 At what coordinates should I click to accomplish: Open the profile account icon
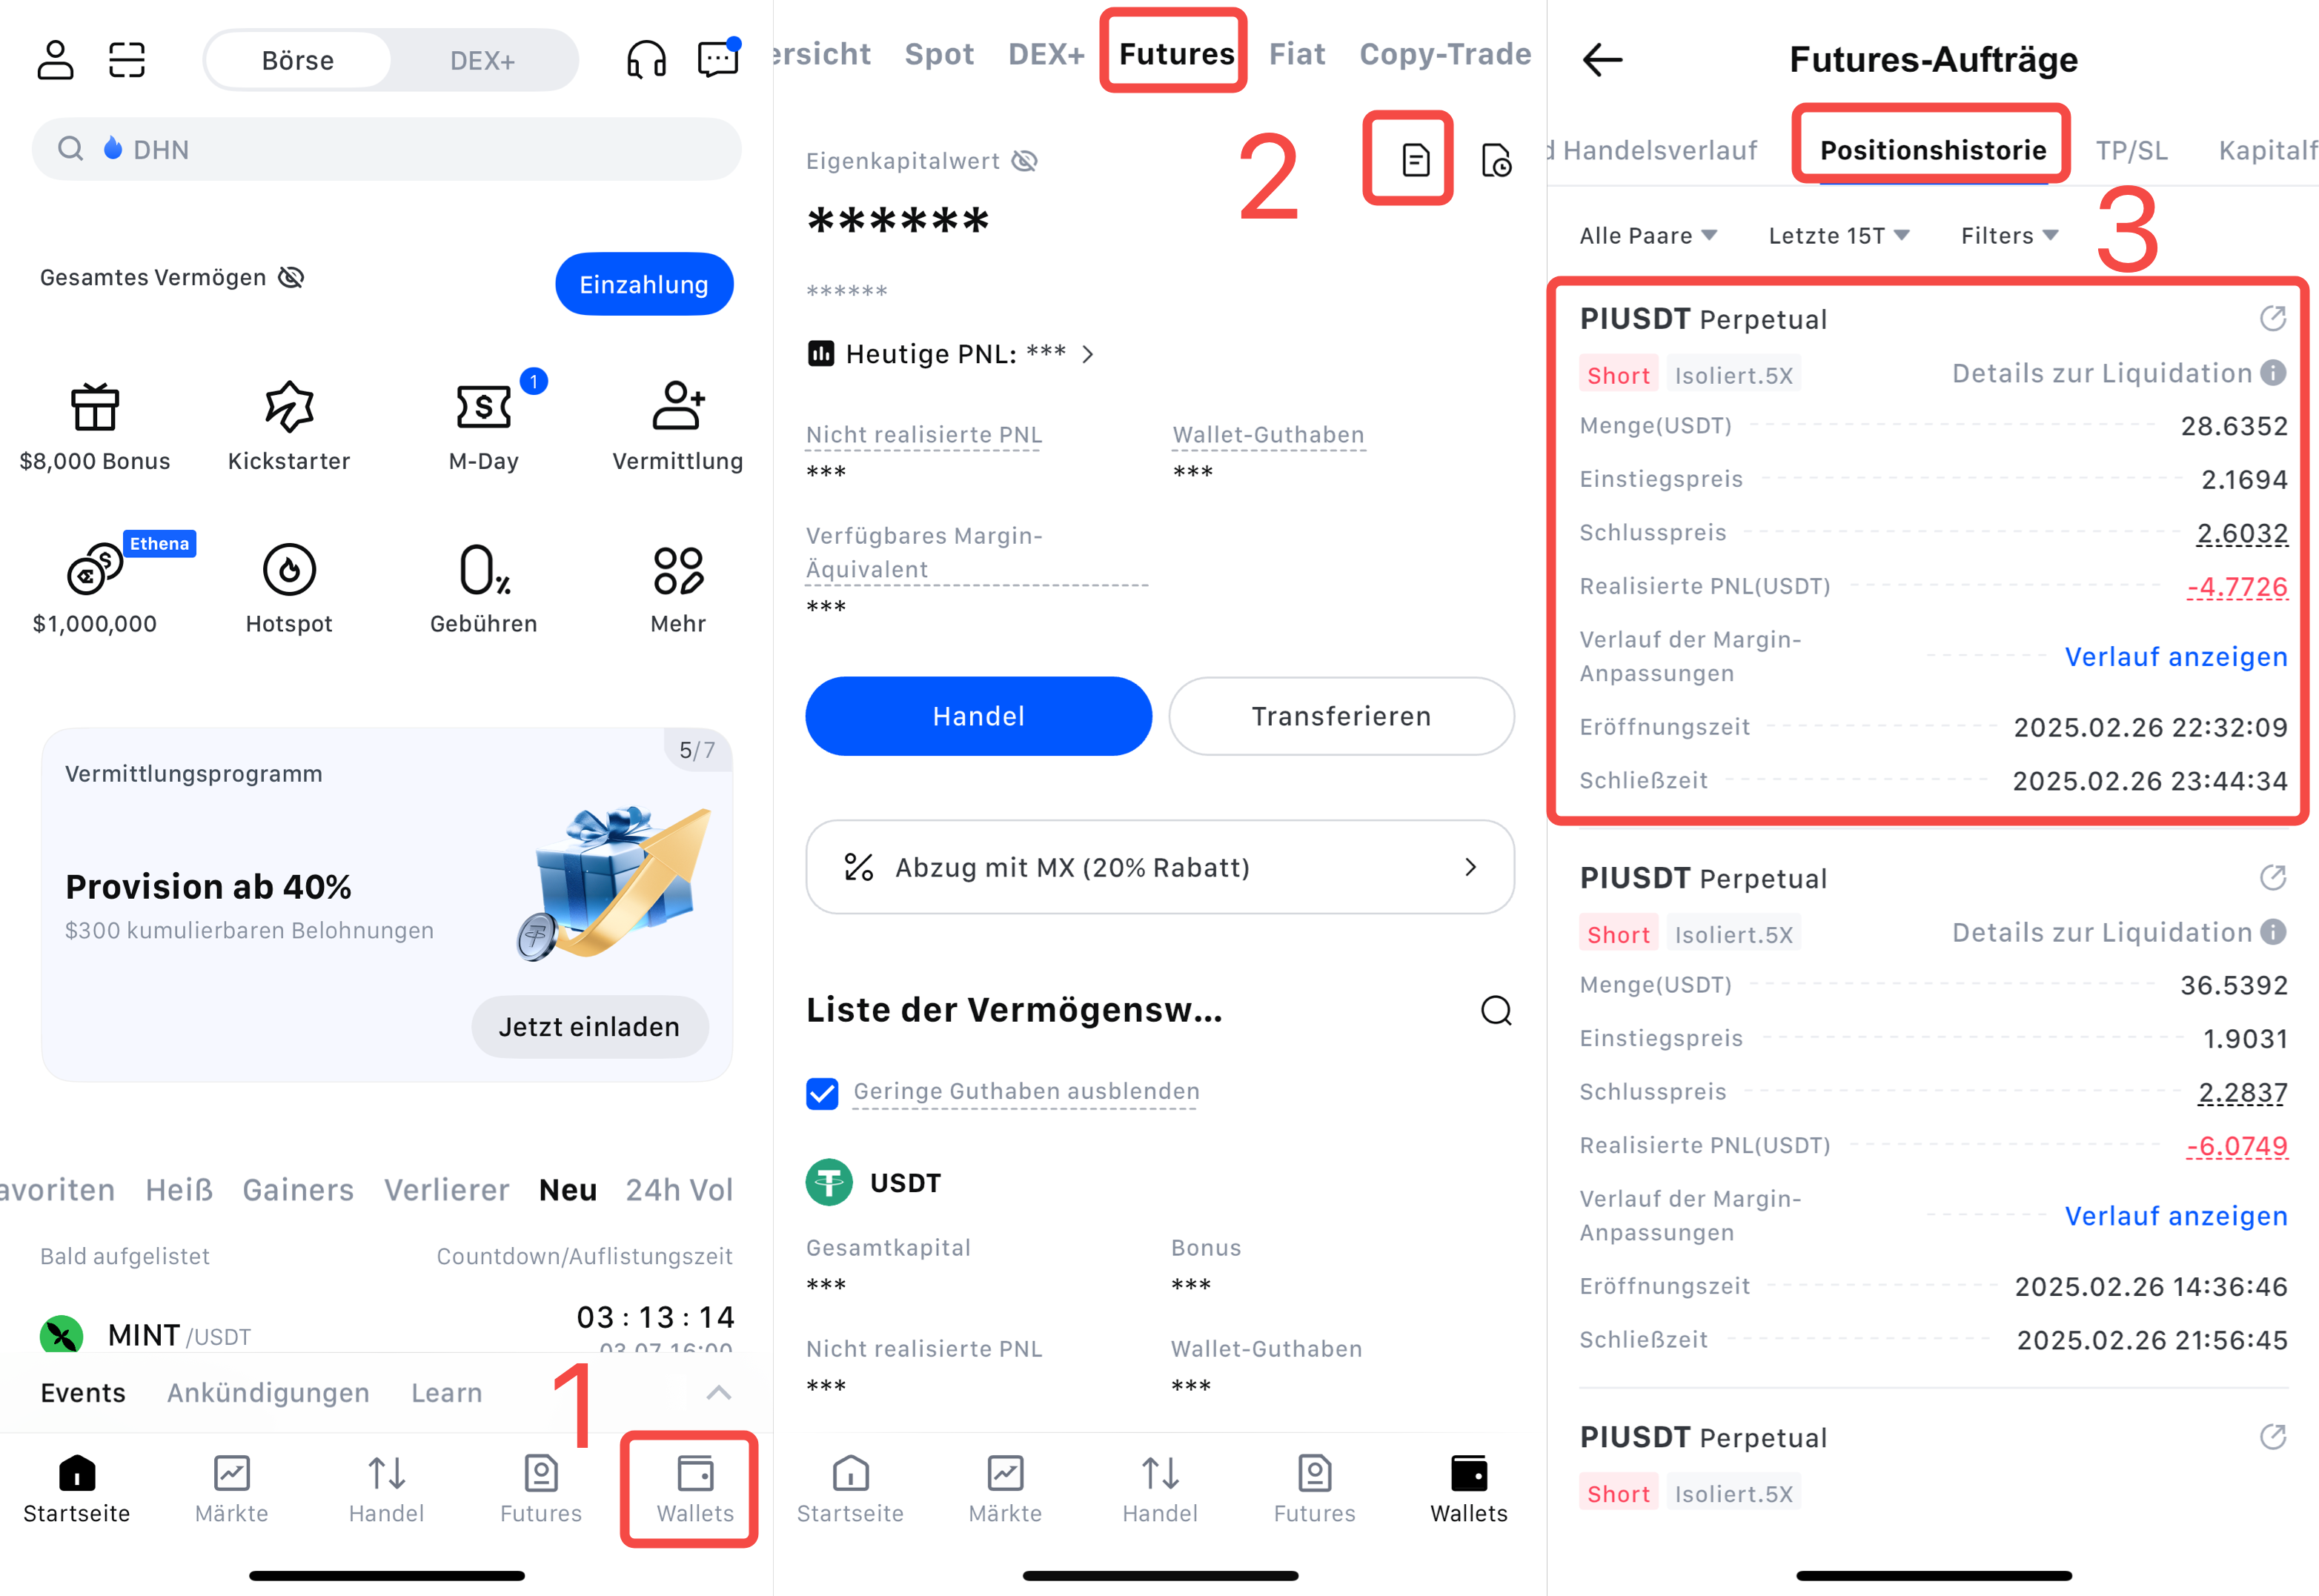55,60
